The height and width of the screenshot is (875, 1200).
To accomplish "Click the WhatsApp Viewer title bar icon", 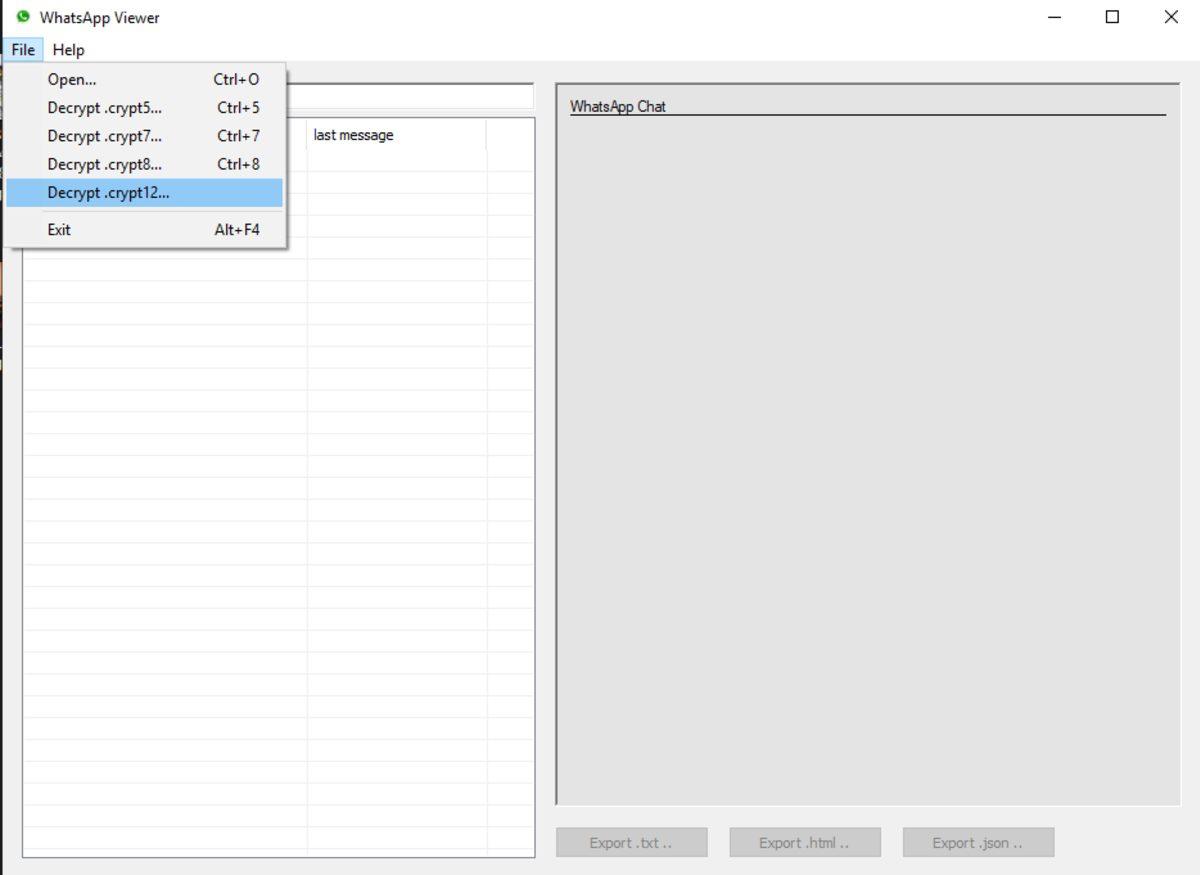I will pos(23,17).
